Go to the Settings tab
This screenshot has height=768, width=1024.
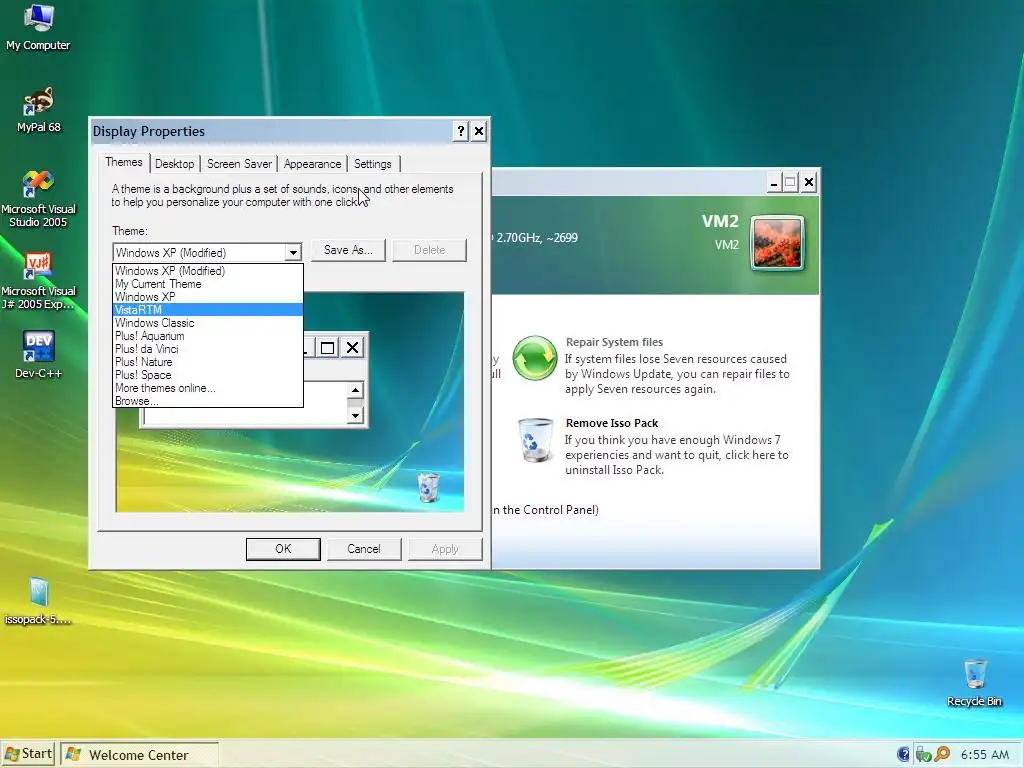372,164
